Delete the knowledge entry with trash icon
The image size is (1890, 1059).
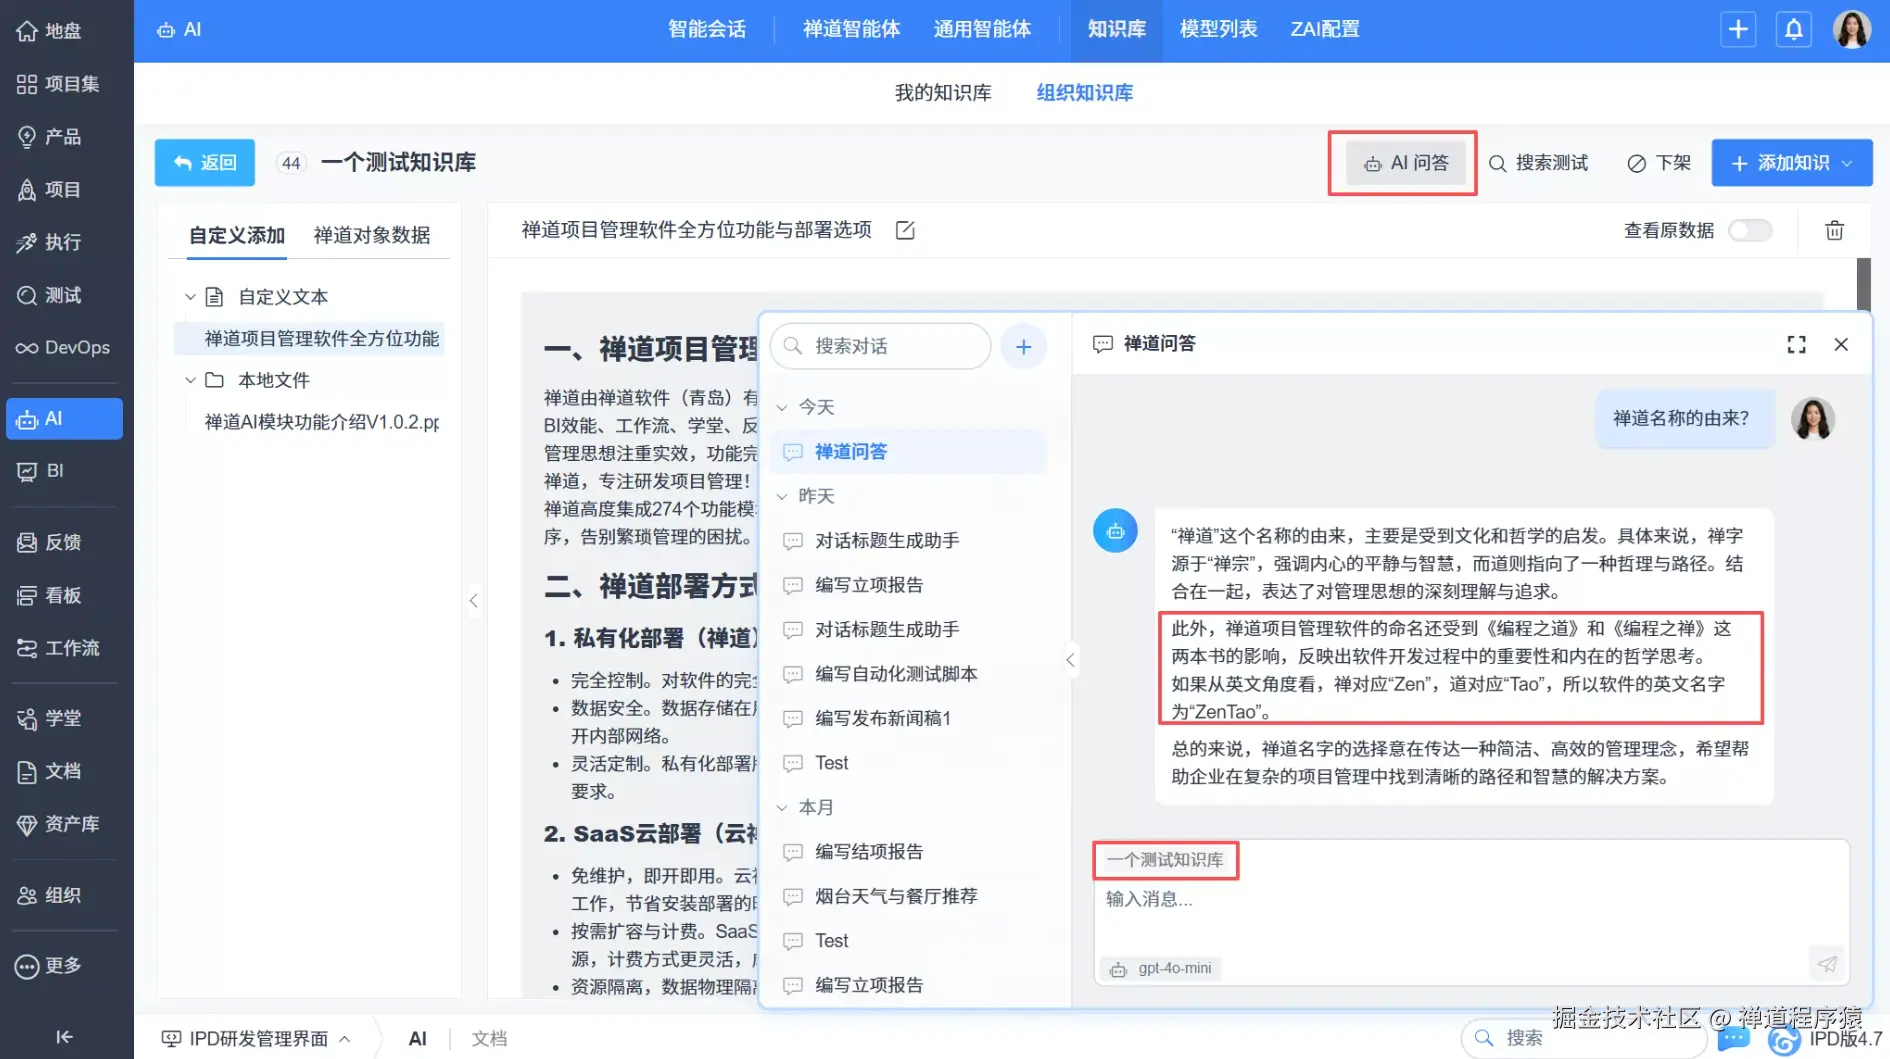click(x=1834, y=231)
